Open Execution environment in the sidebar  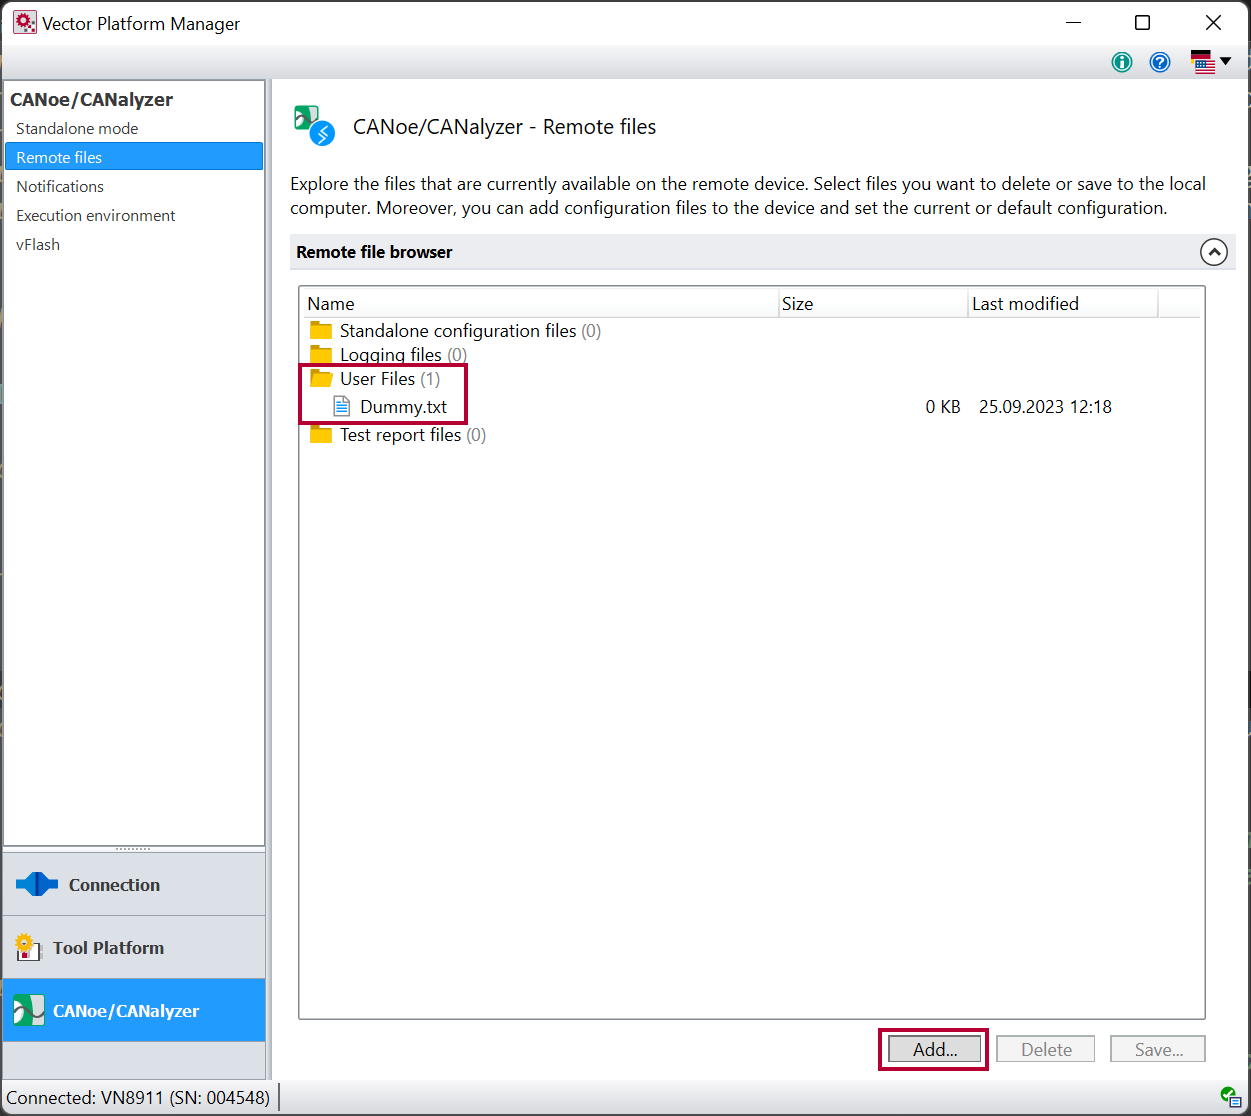coord(96,215)
